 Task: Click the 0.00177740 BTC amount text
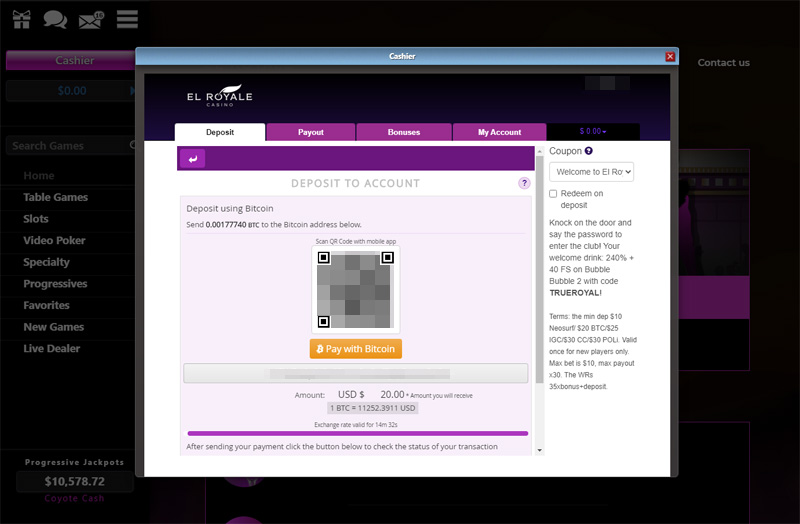pyautogui.click(x=232, y=224)
